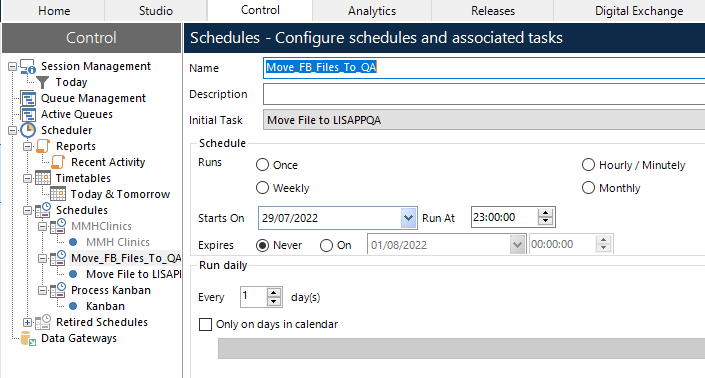Click the schedule Name input field

(x=484, y=67)
